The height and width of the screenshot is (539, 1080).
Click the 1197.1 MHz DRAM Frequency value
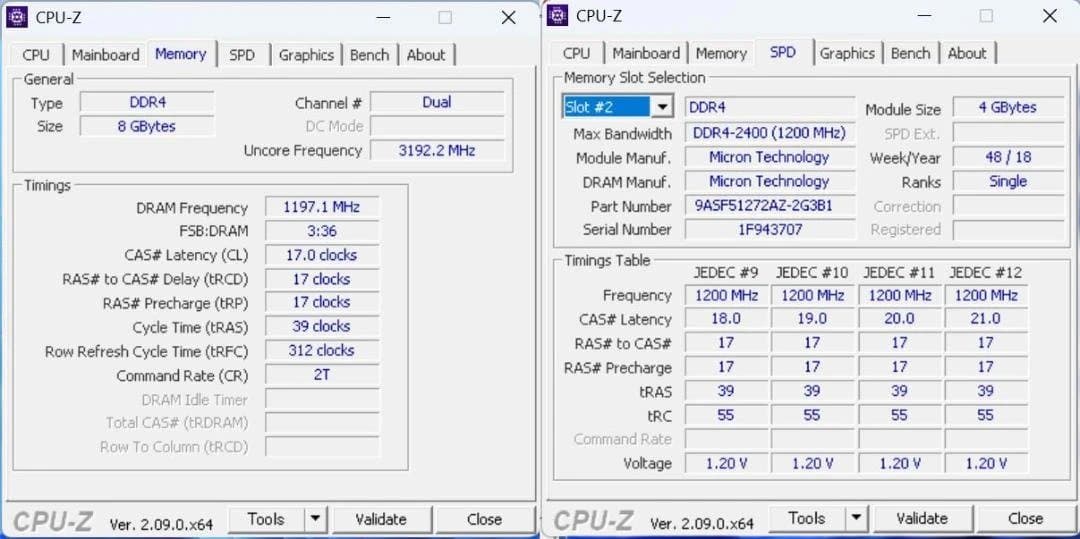[x=322, y=207]
